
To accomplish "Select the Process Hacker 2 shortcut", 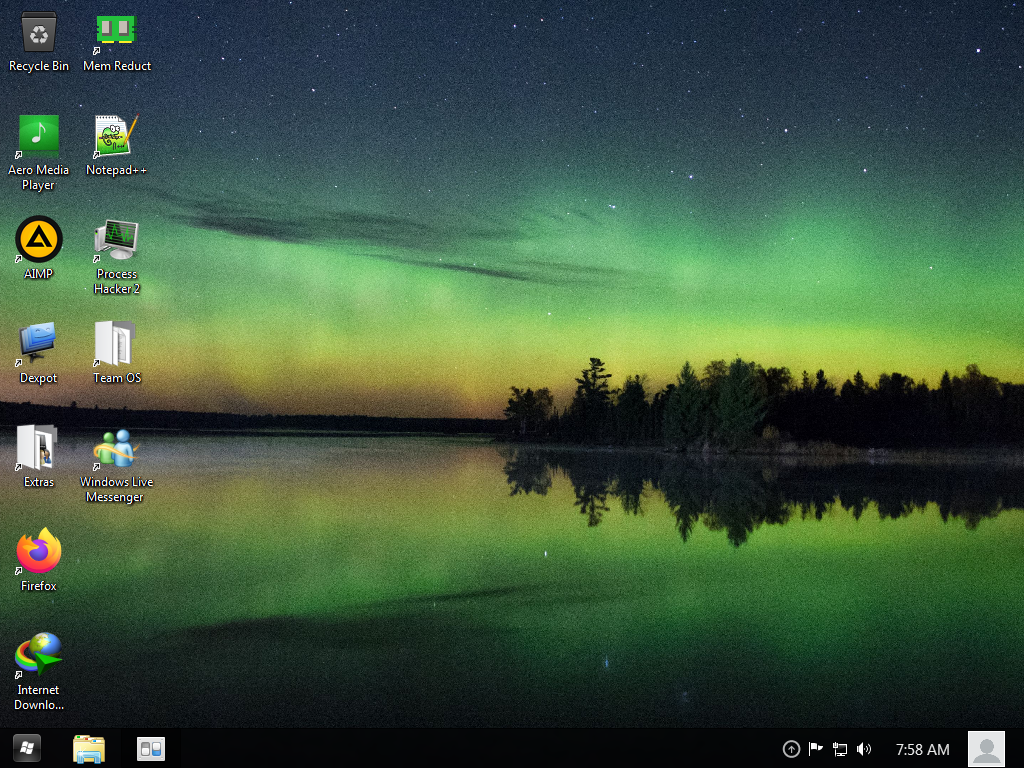I will (116, 241).
